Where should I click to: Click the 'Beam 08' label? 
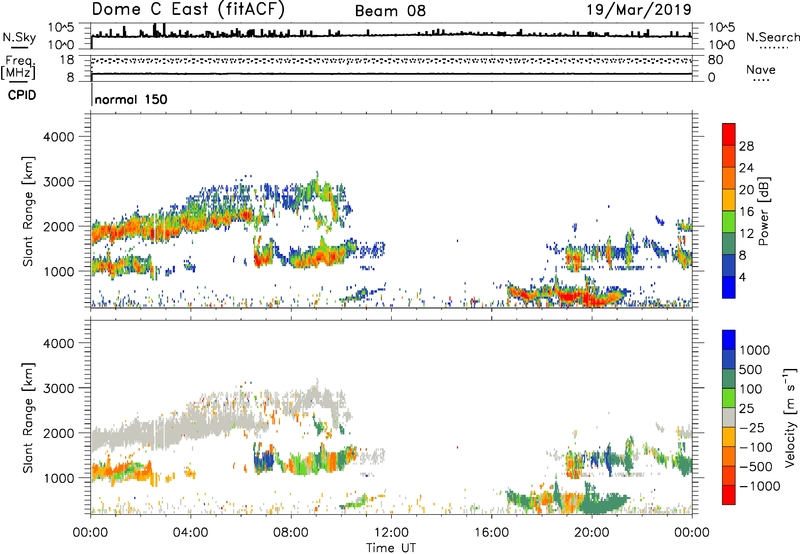(x=390, y=11)
